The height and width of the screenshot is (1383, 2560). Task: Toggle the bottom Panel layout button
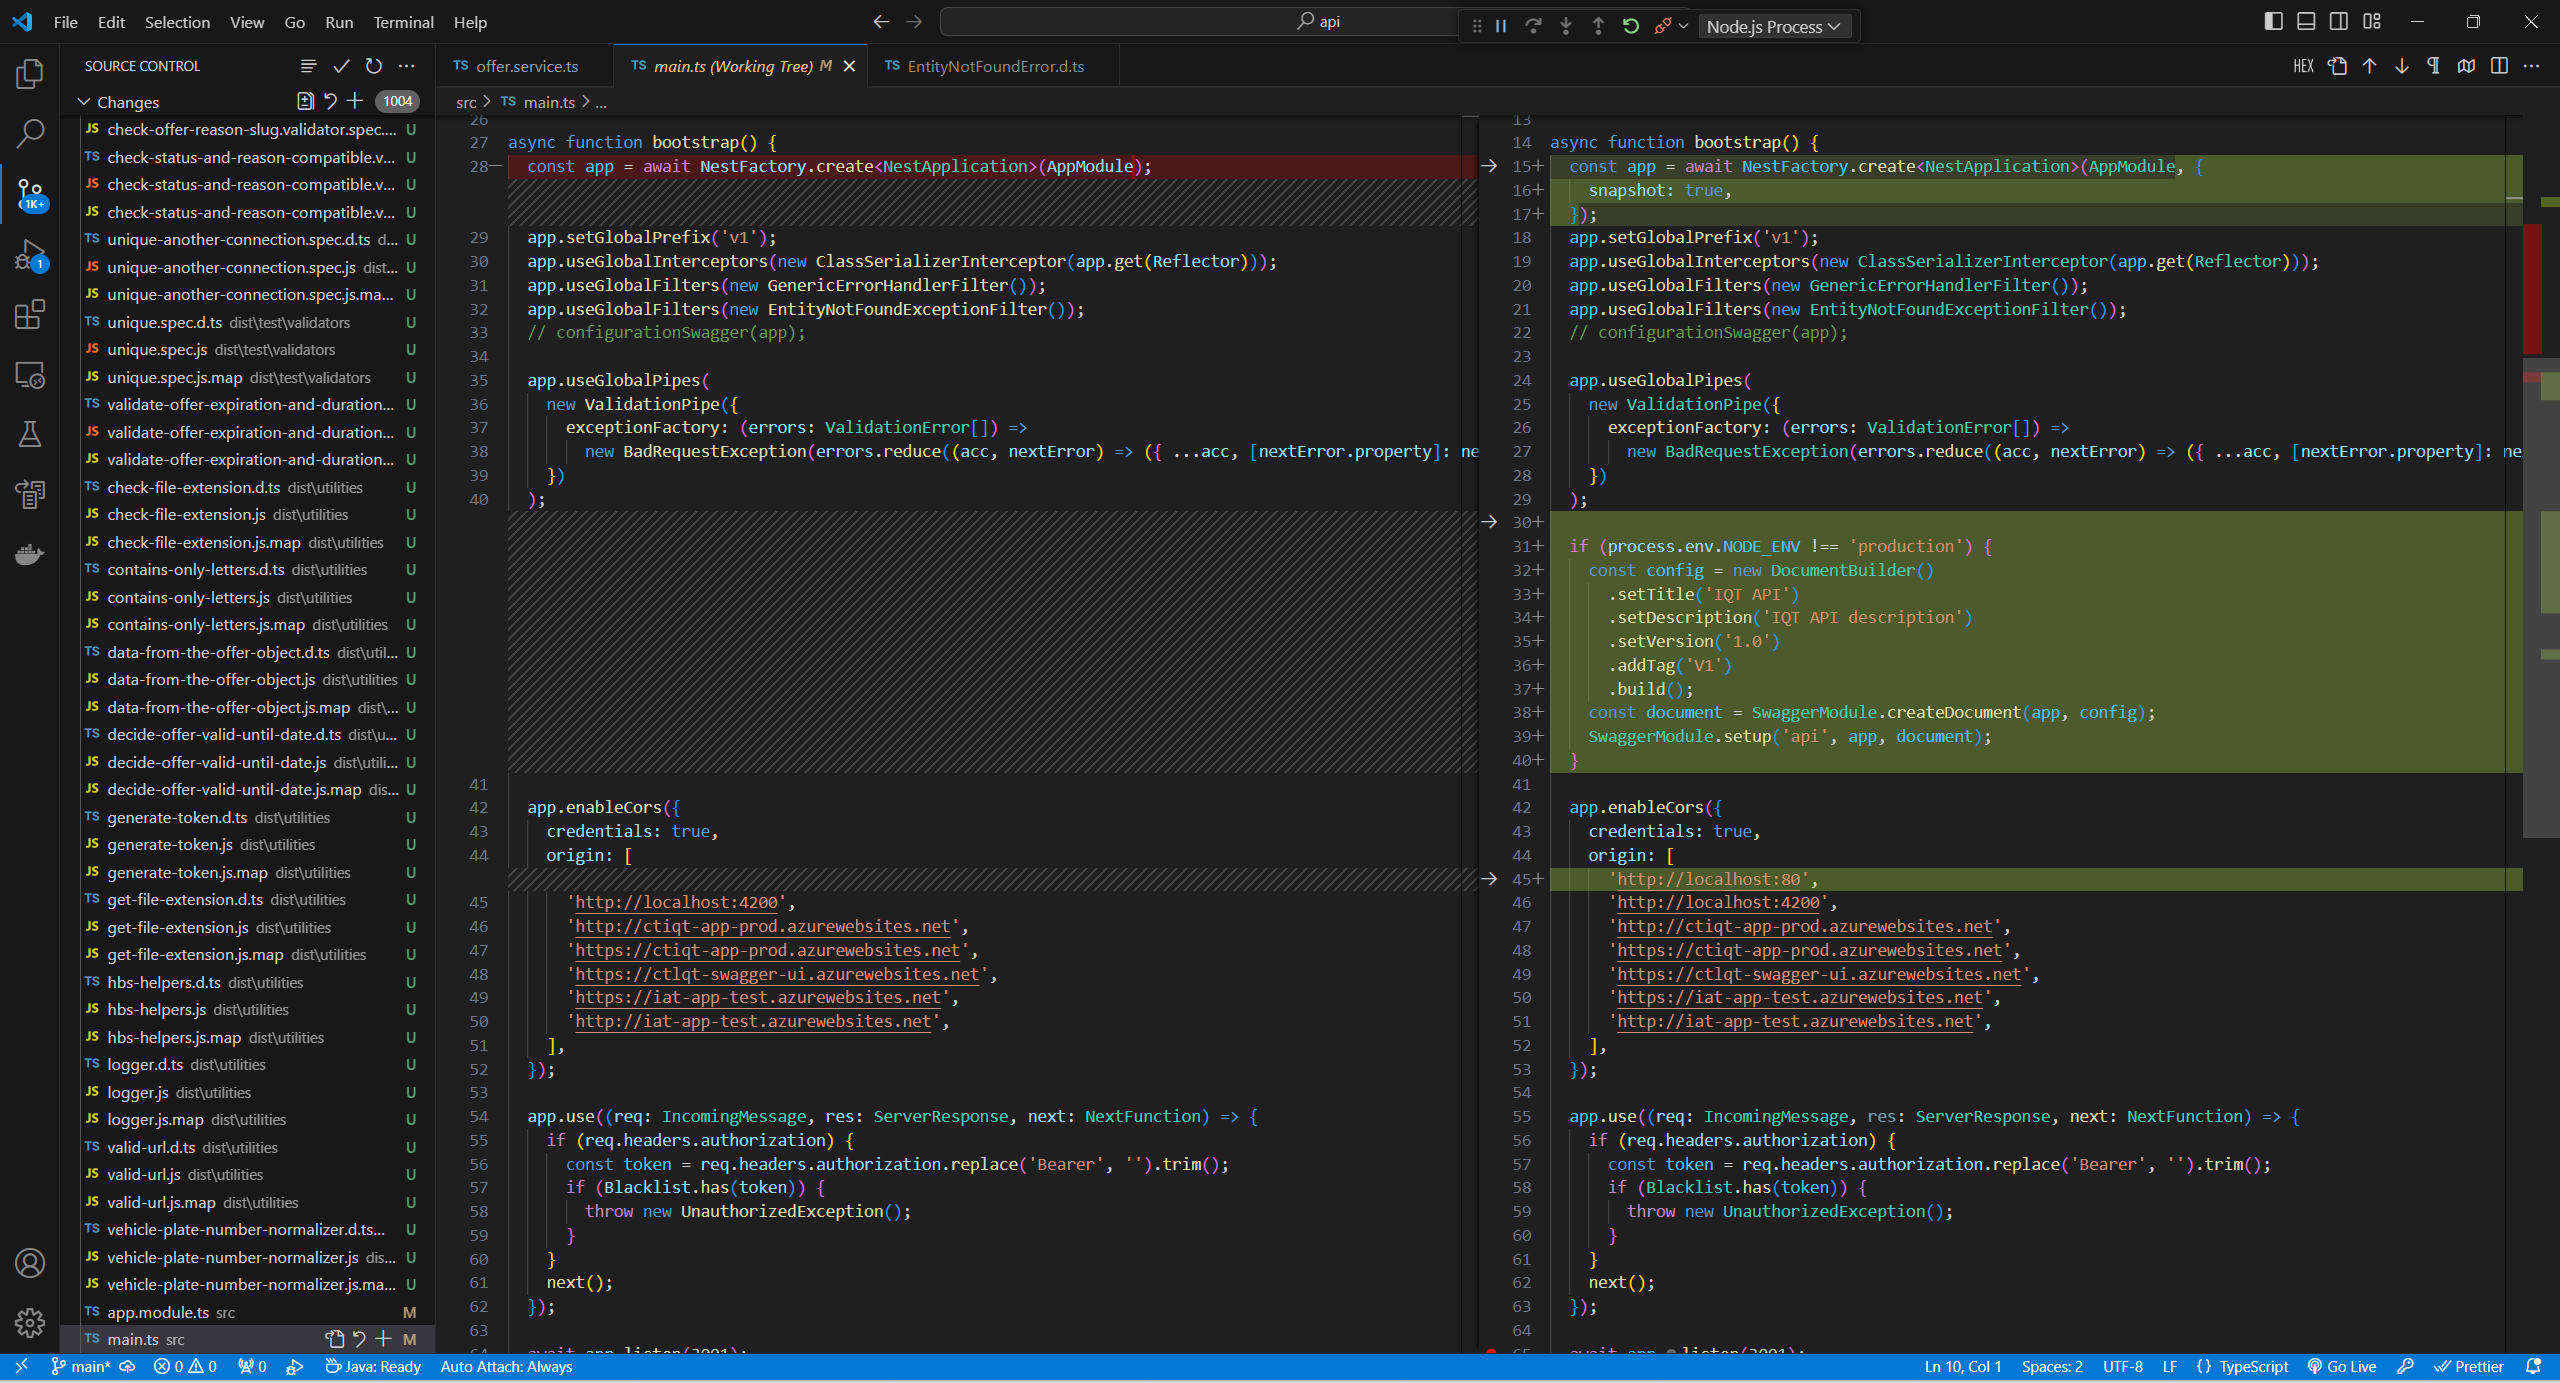tap(2306, 22)
